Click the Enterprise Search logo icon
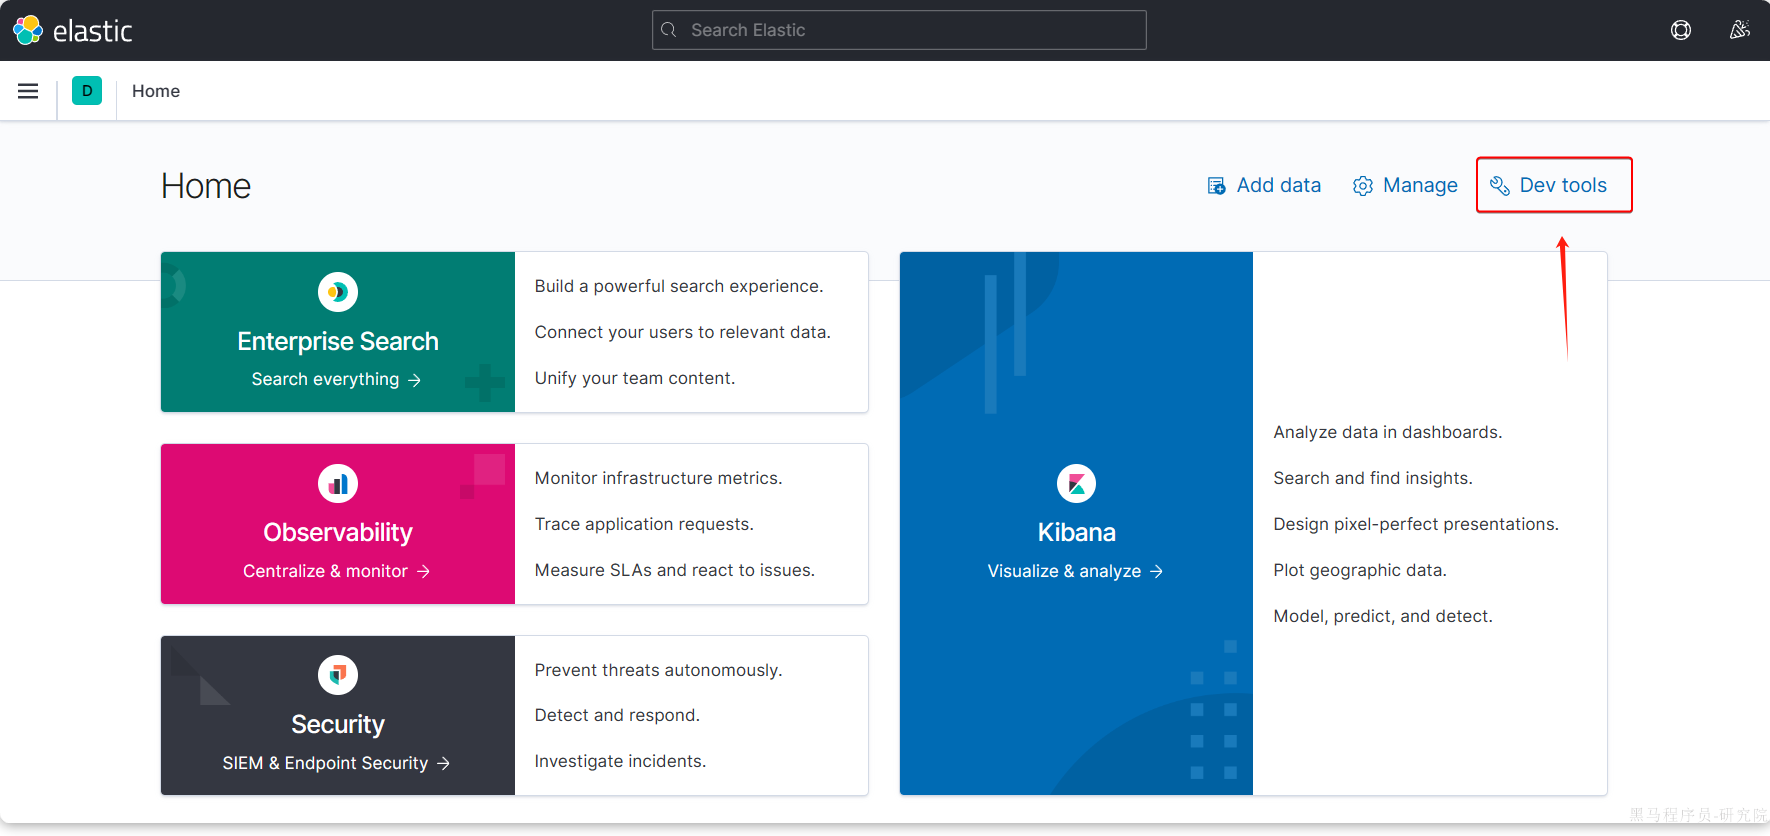Viewport: 1770px width, 836px height. click(x=338, y=292)
